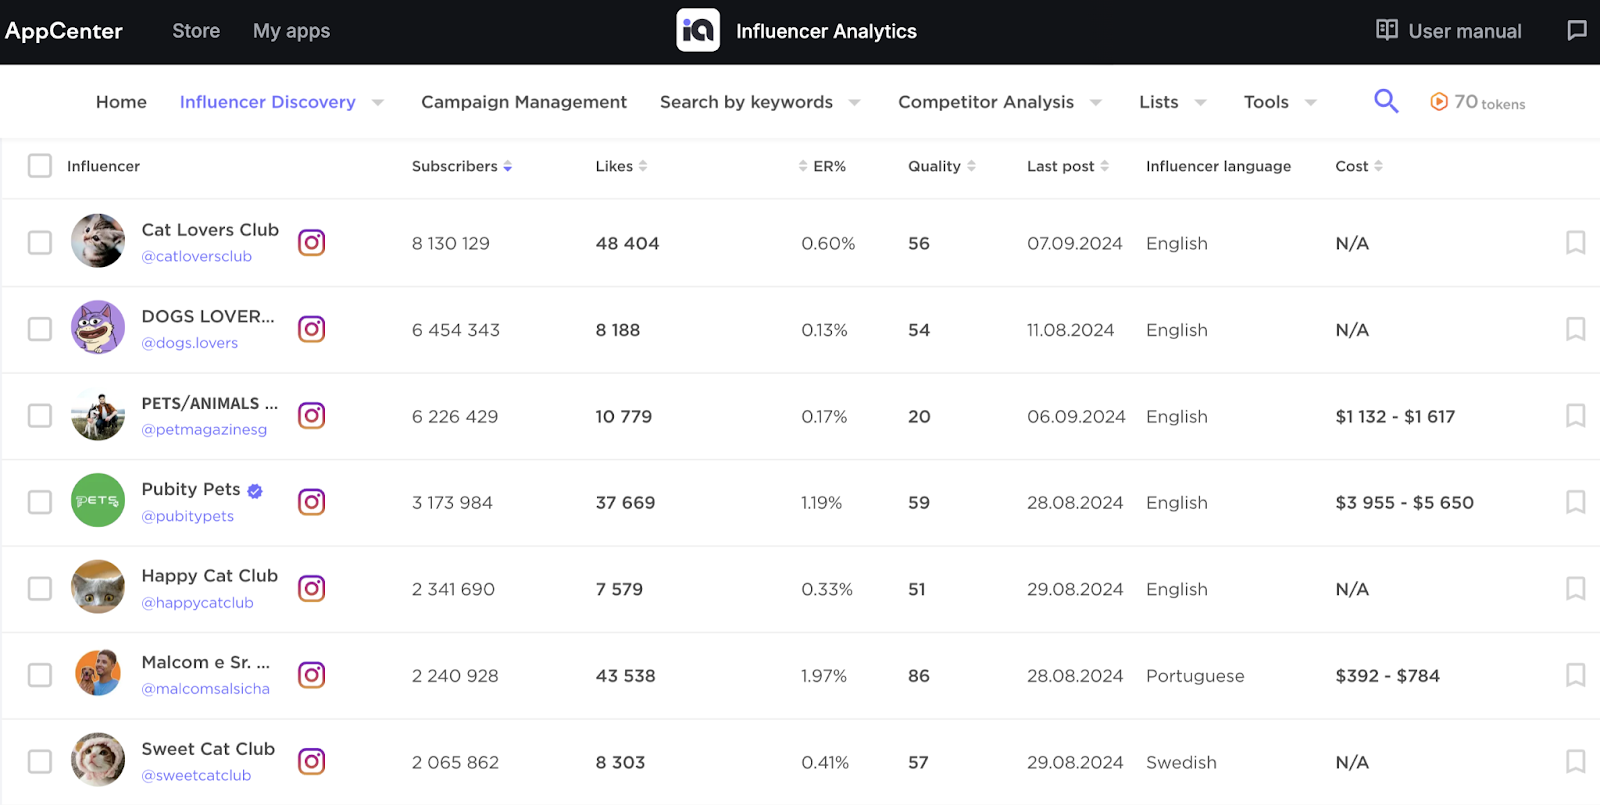Screen dimensions: 1600x805
Task: Open the Influencer Discovery menu
Action: pyautogui.click(x=267, y=102)
